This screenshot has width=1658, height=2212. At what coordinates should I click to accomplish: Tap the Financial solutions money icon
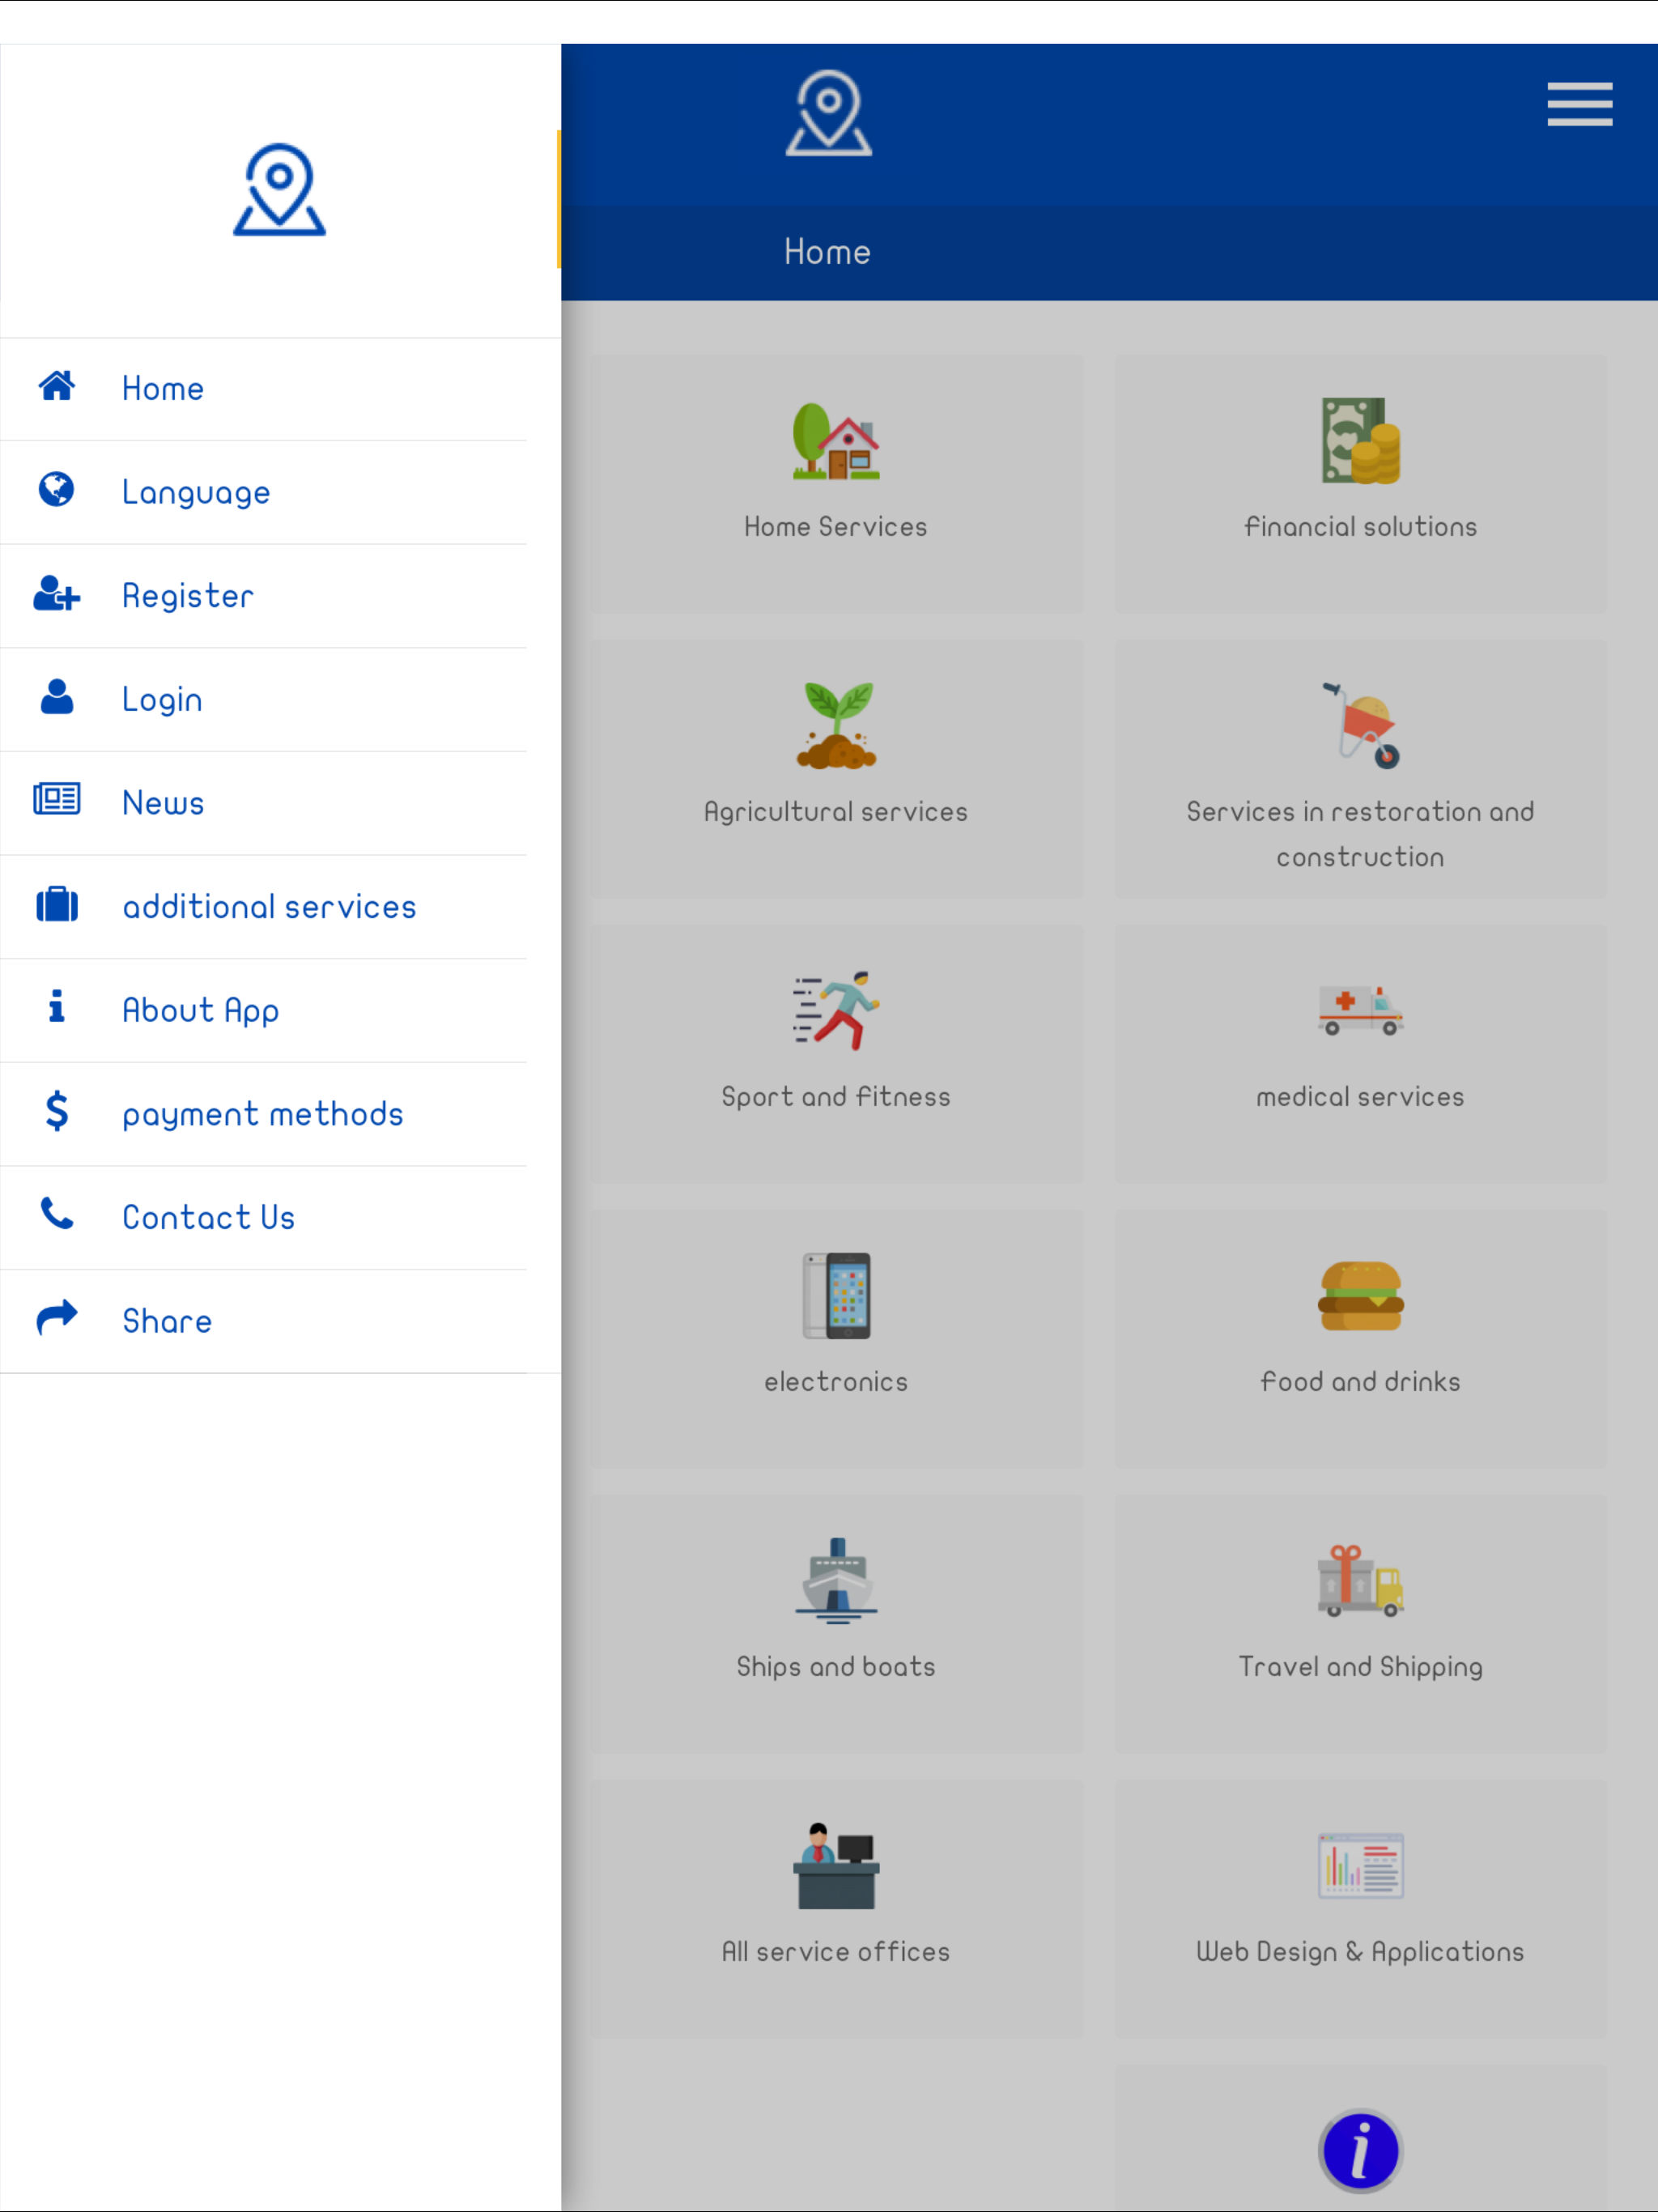pos(1360,441)
